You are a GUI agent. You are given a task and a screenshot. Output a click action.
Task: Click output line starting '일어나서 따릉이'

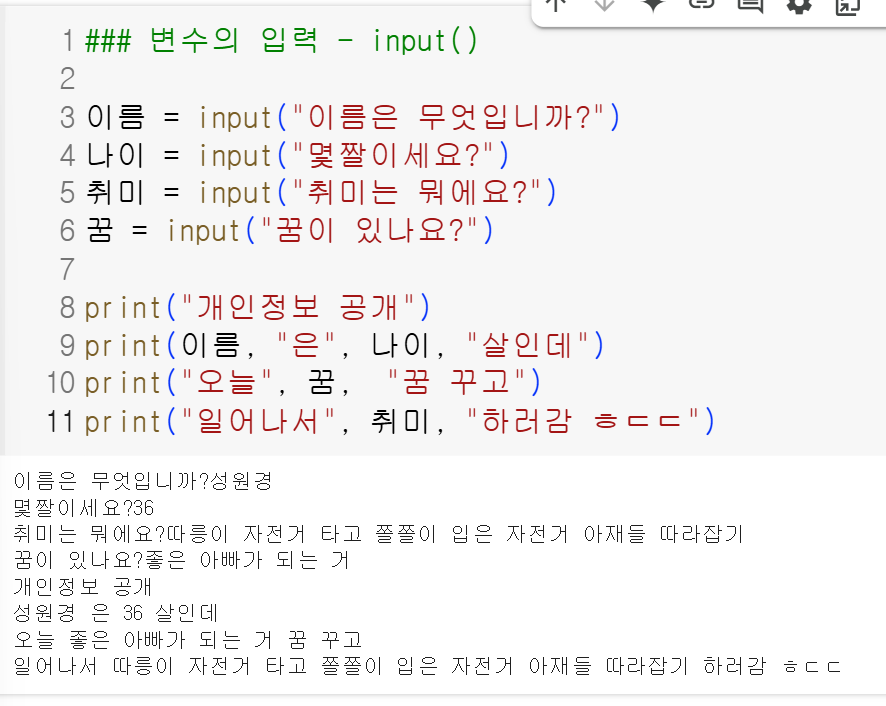tap(427, 666)
